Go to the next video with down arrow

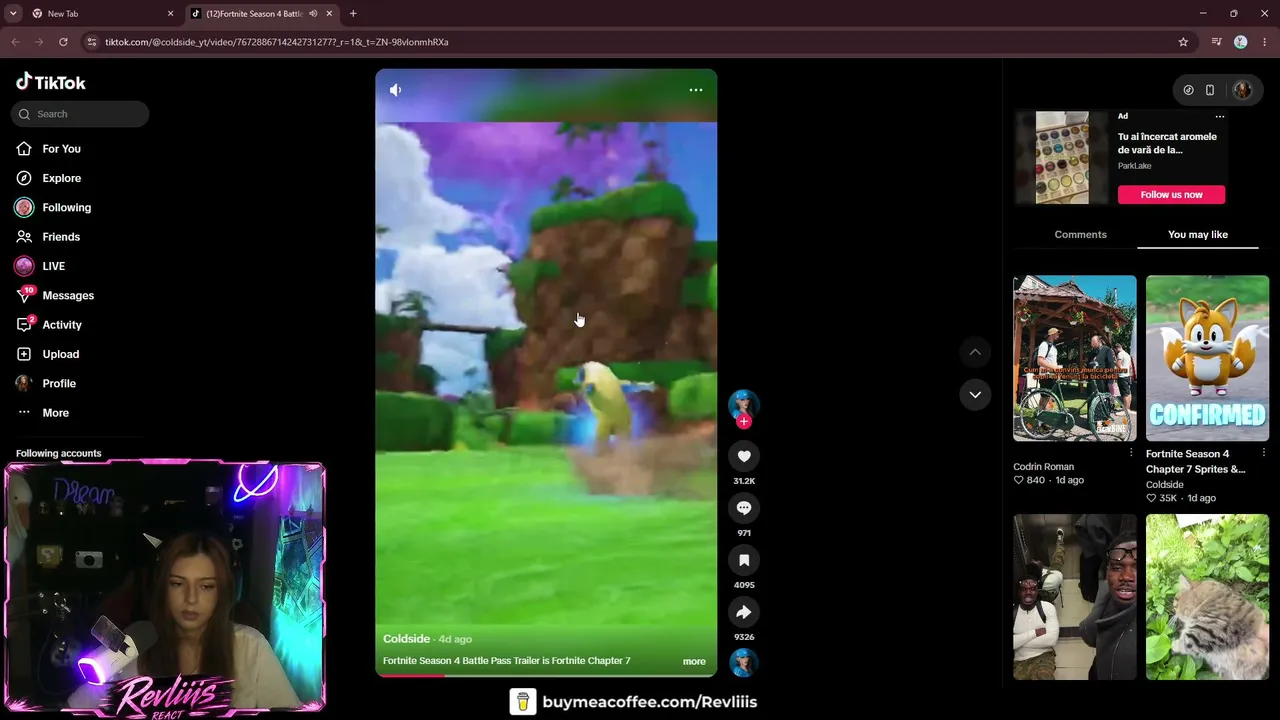[x=975, y=395]
